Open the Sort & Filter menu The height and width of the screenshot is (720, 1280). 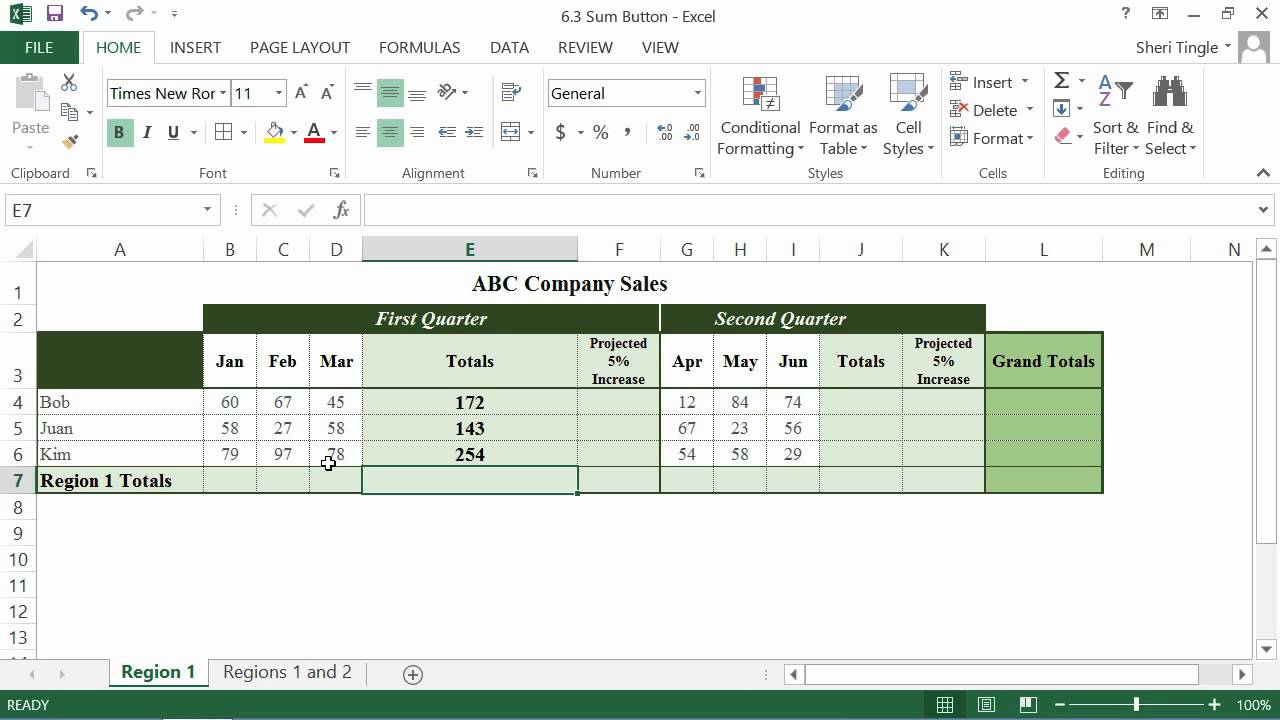1115,115
